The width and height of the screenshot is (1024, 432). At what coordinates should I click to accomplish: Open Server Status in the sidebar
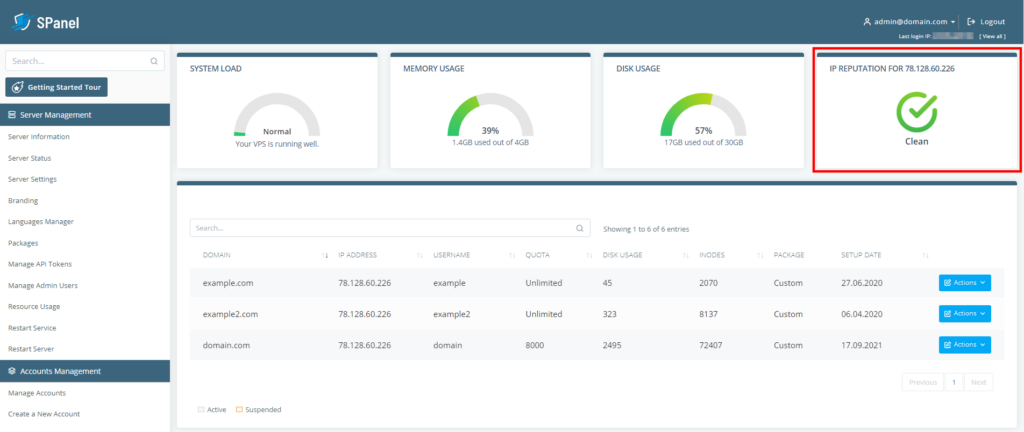coord(29,158)
